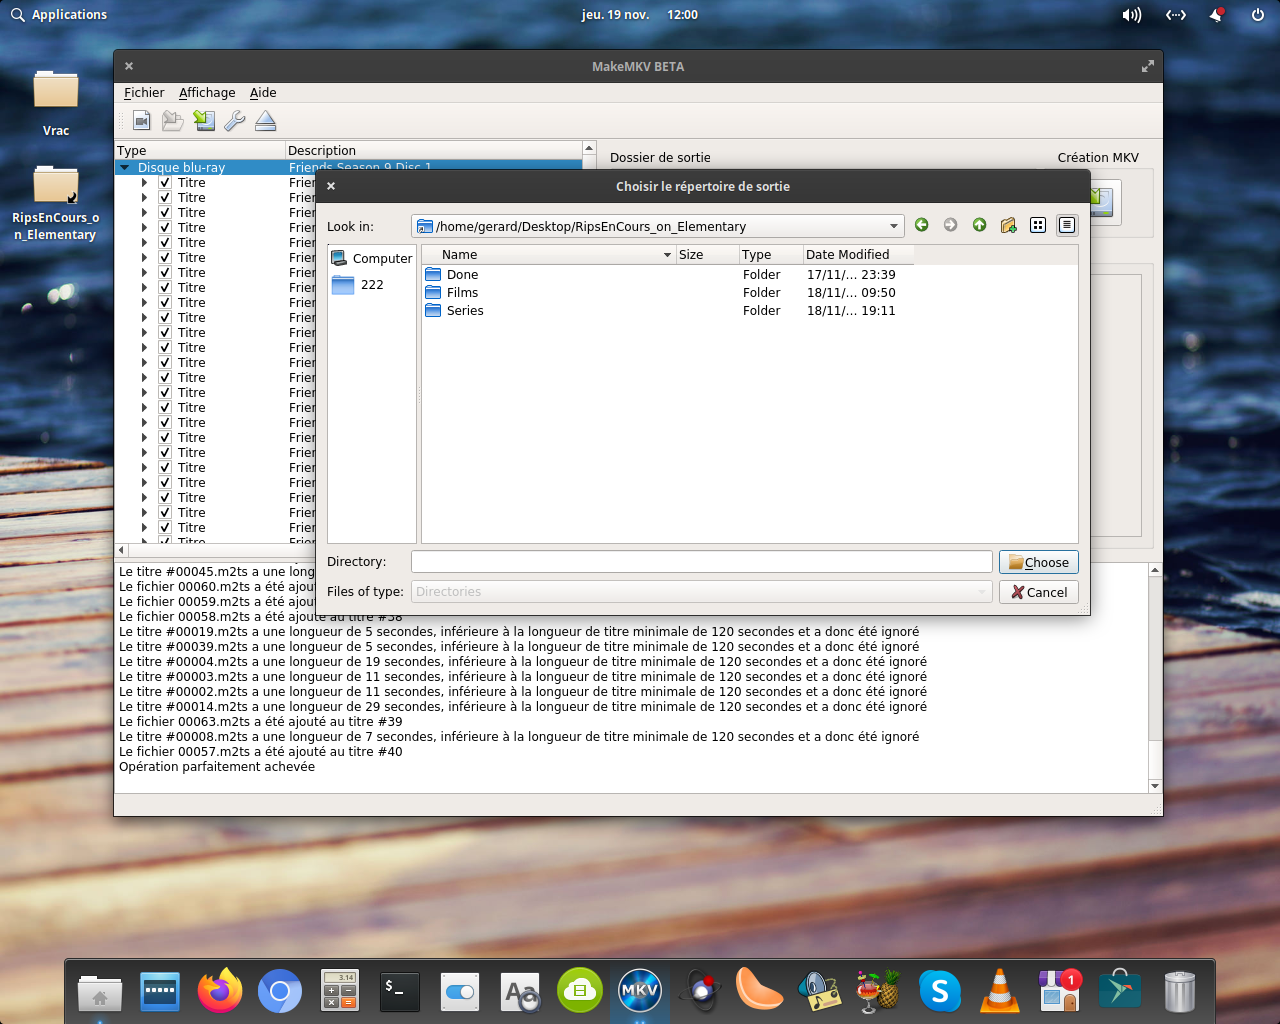This screenshot has height=1024, width=1280.
Task: Close the output directory chooser dialog
Action: click(331, 186)
